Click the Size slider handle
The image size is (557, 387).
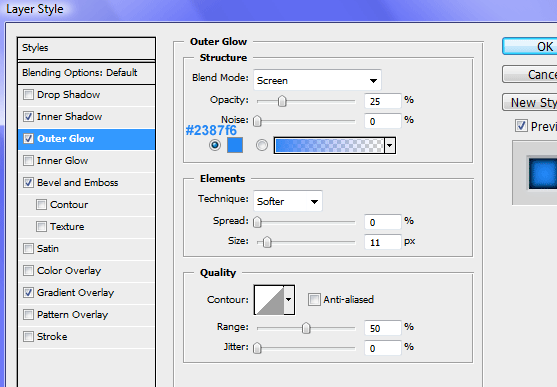coord(267,242)
